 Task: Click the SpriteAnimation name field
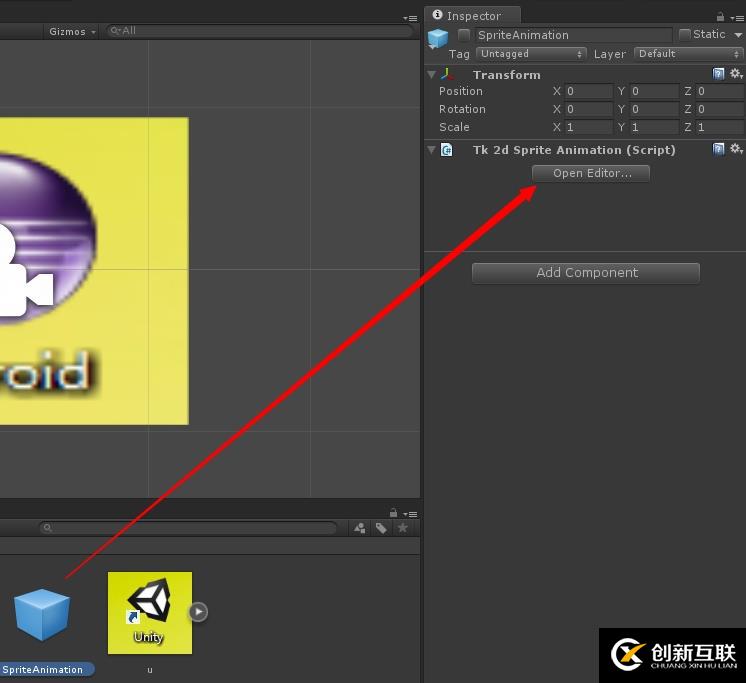click(573, 35)
